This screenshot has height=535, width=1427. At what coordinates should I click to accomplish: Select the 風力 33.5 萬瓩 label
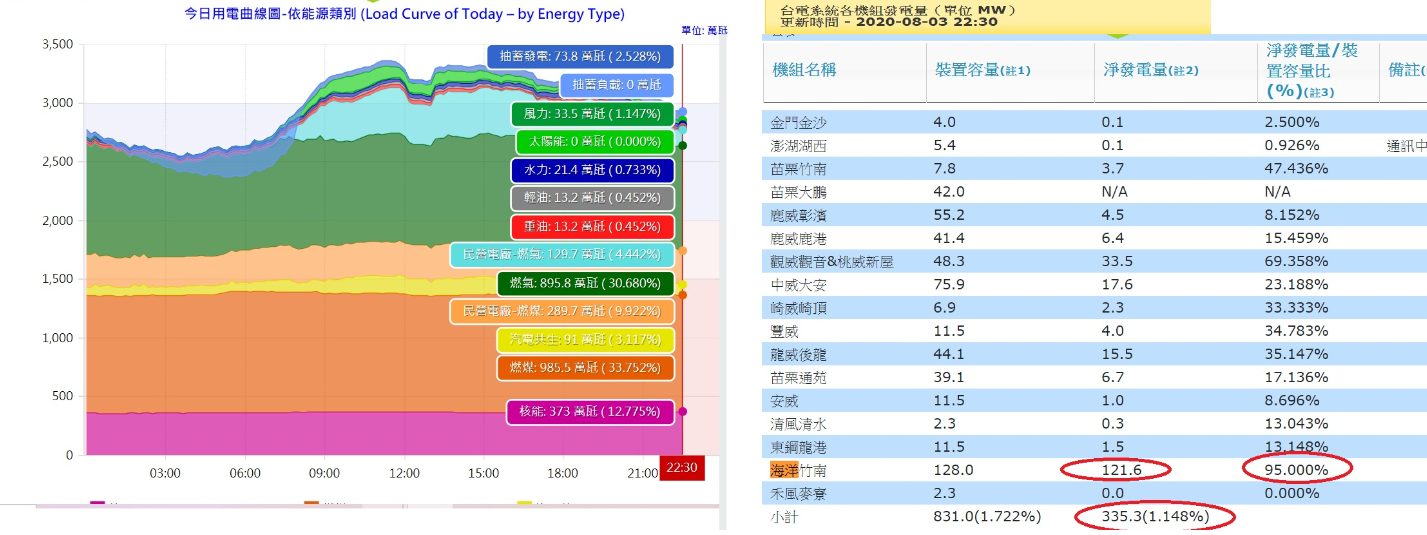(591, 114)
